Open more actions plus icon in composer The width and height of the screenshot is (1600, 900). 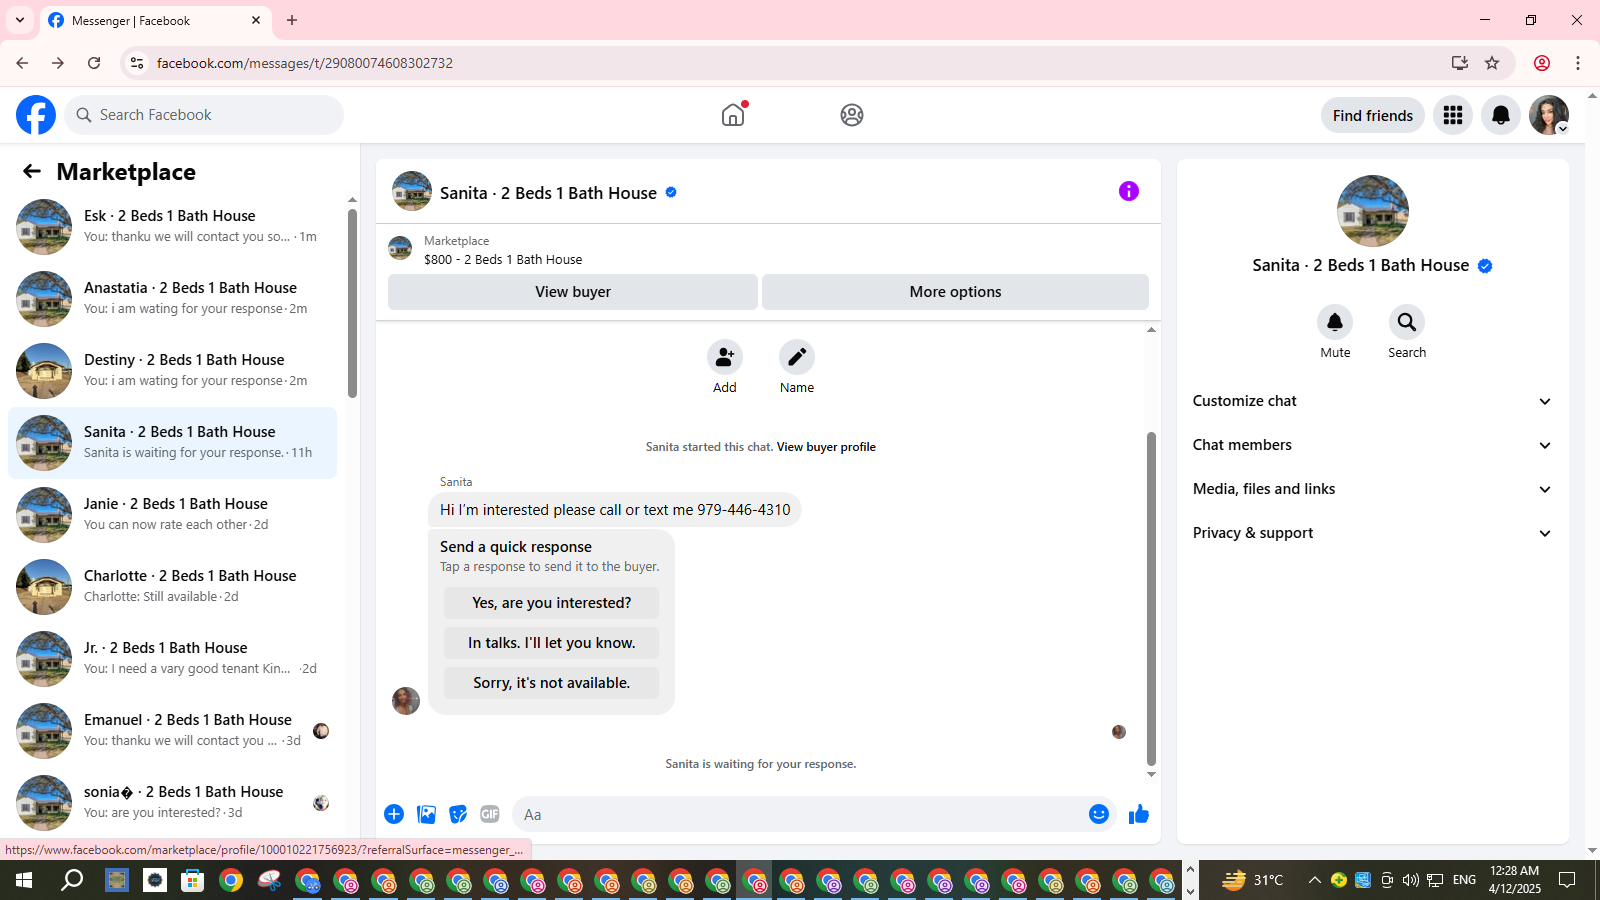click(x=394, y=814)
